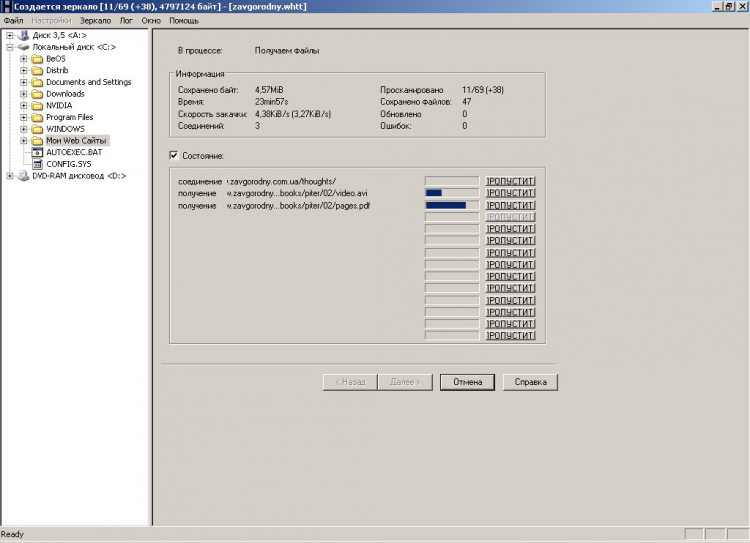Open the Лог menu
Image resolution: width=750 pixels, height=543 pixels.
pyautogui.click(x=126, y=21)
